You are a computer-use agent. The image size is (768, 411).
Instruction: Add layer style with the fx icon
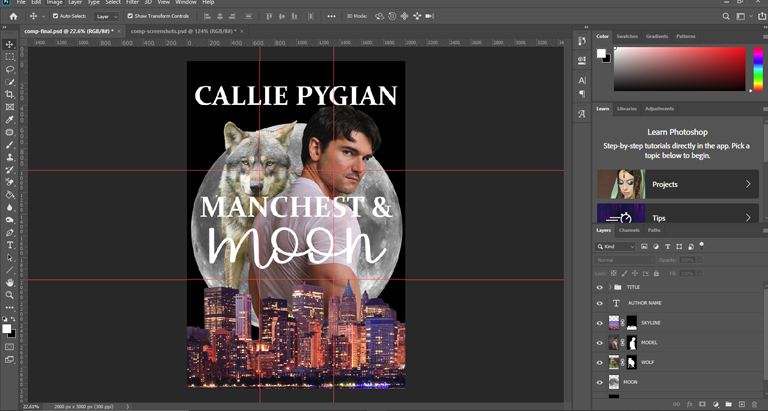tap(690, 404)
